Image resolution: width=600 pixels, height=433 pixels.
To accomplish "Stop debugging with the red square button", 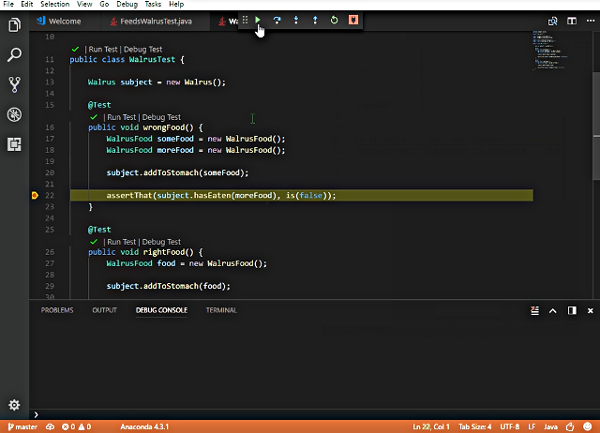I will 353,20.
